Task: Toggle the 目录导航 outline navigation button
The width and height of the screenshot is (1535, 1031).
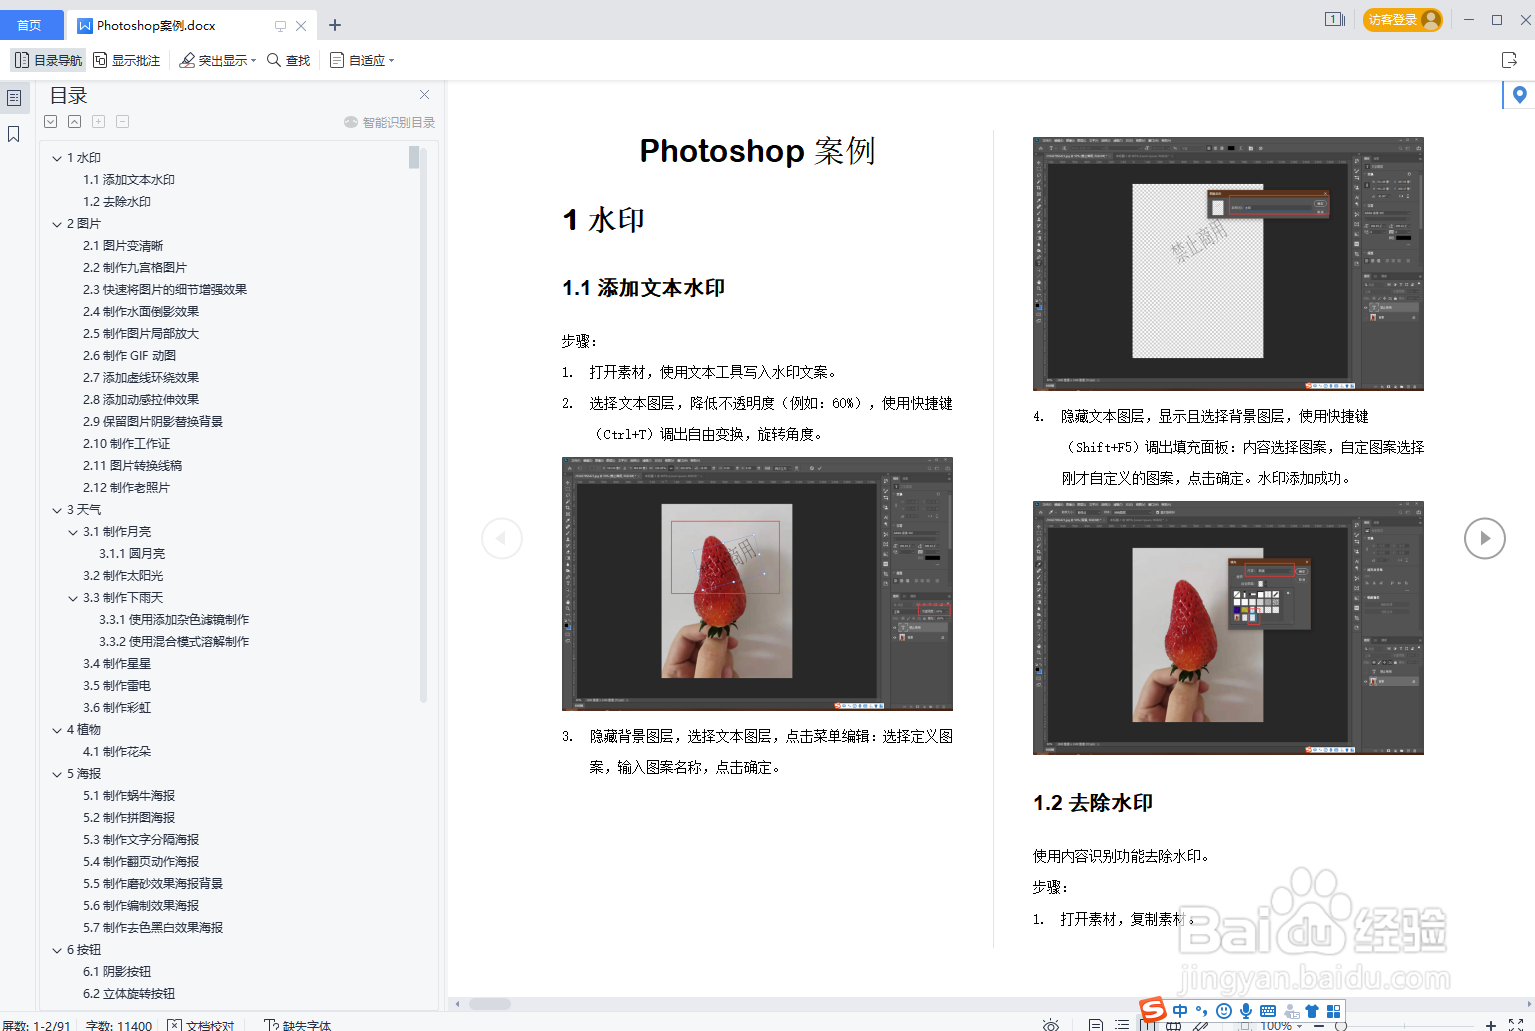Action: [48, 60]
